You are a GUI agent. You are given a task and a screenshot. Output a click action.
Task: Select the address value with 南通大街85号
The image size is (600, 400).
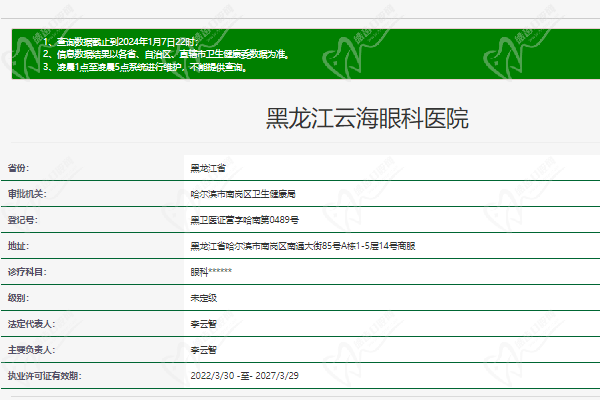pos(303,246)
